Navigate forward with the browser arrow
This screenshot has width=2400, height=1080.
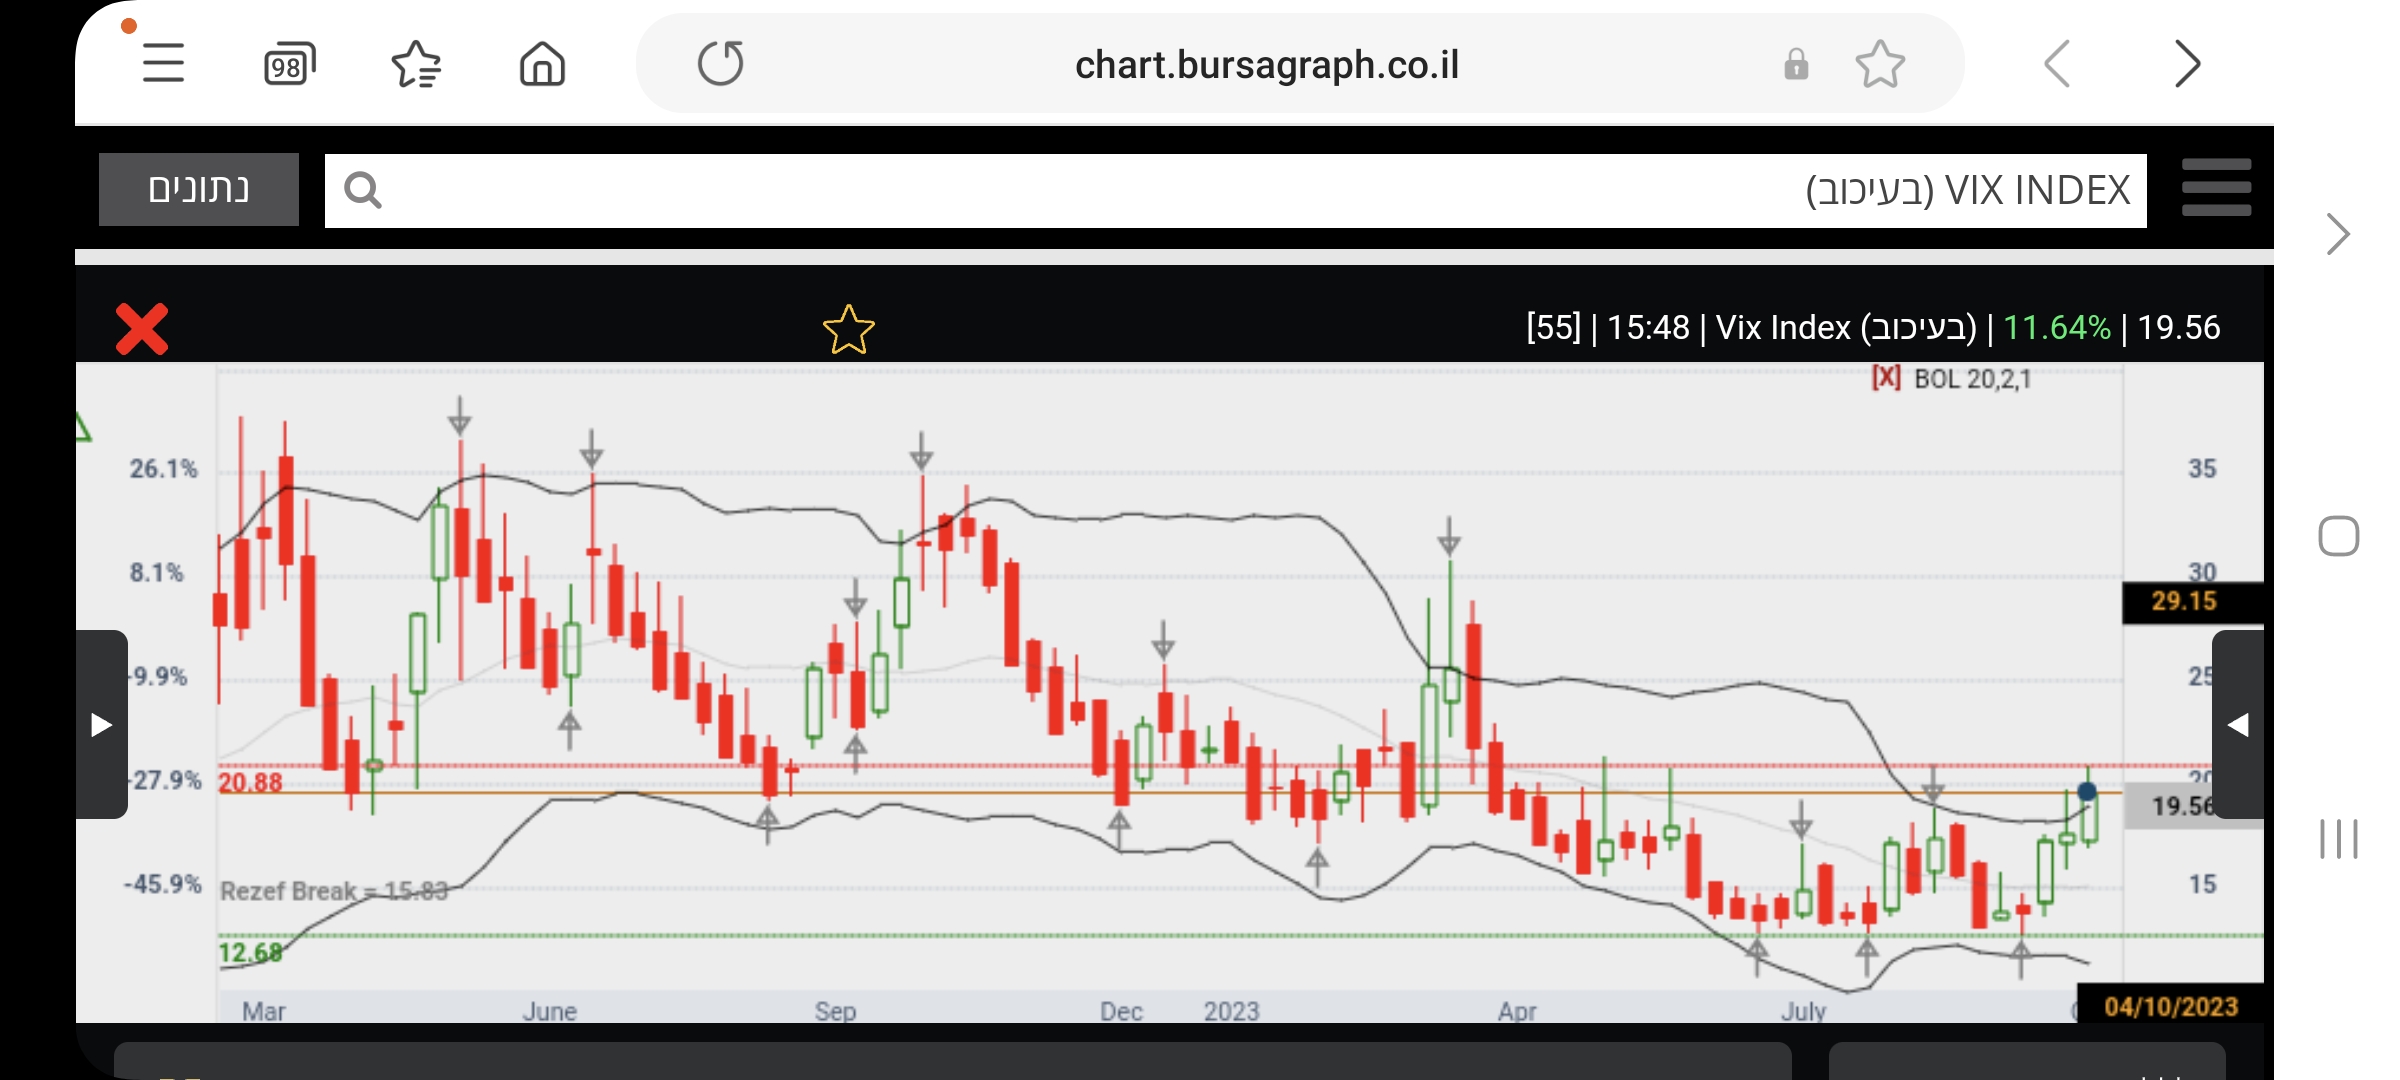point(2187,65)
